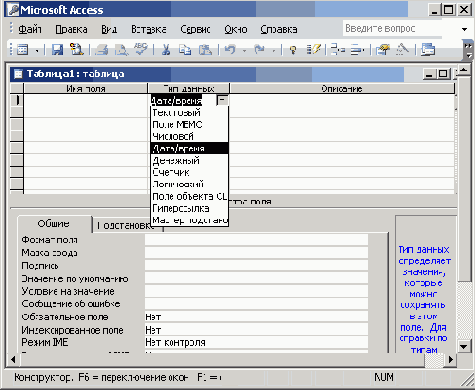475x390 pixels.
Task: Choose Поле объекта OLE list item
Action: click(190, 196)
